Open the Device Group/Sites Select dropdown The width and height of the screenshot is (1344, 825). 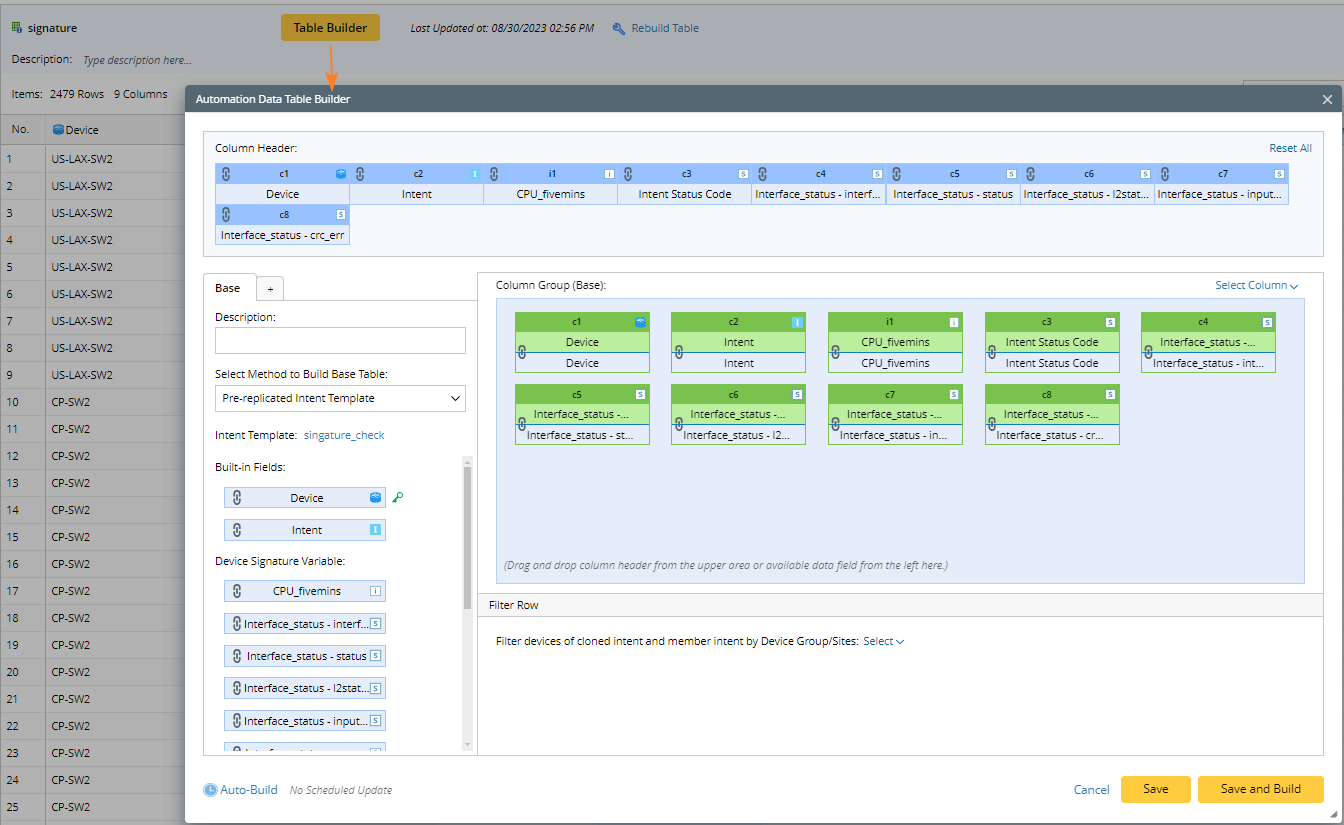(883, 642)
